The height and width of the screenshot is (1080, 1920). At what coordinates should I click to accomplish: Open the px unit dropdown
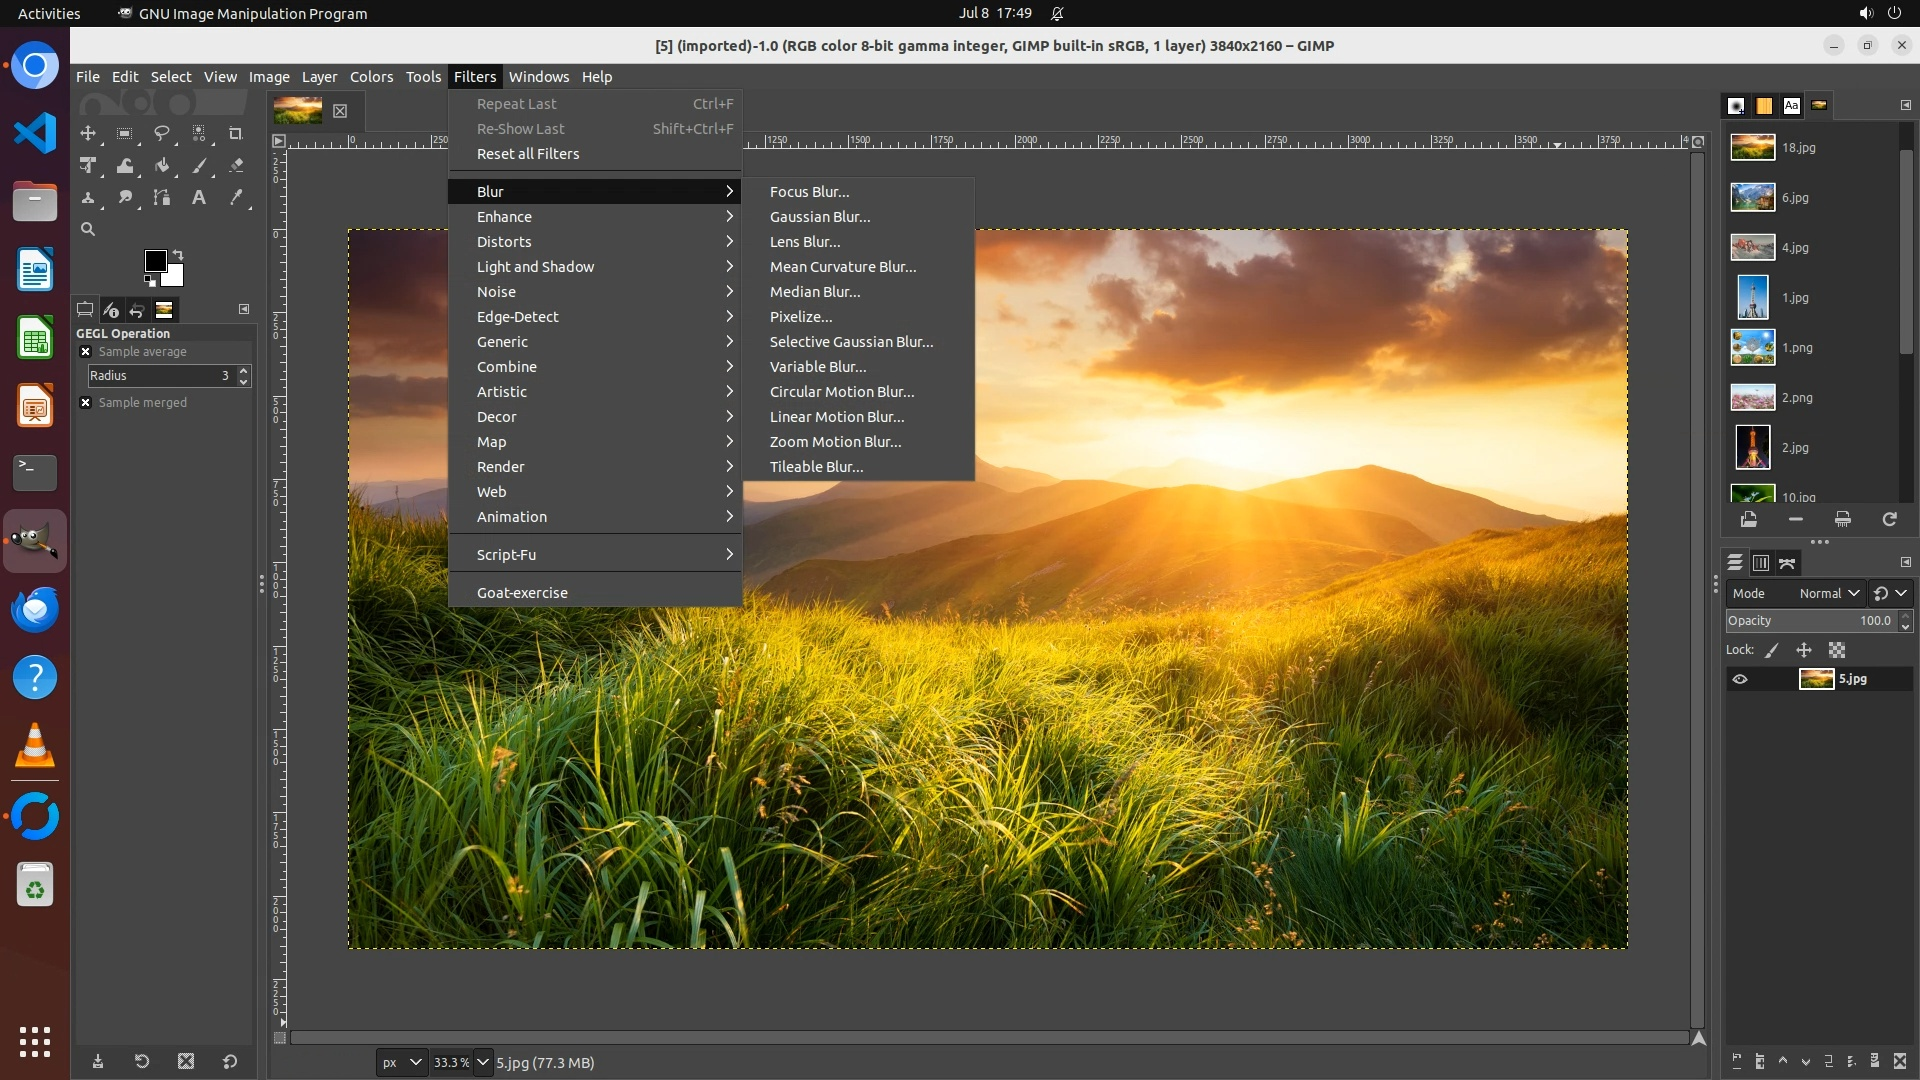pyautogui.click(x=402, y=1062)
